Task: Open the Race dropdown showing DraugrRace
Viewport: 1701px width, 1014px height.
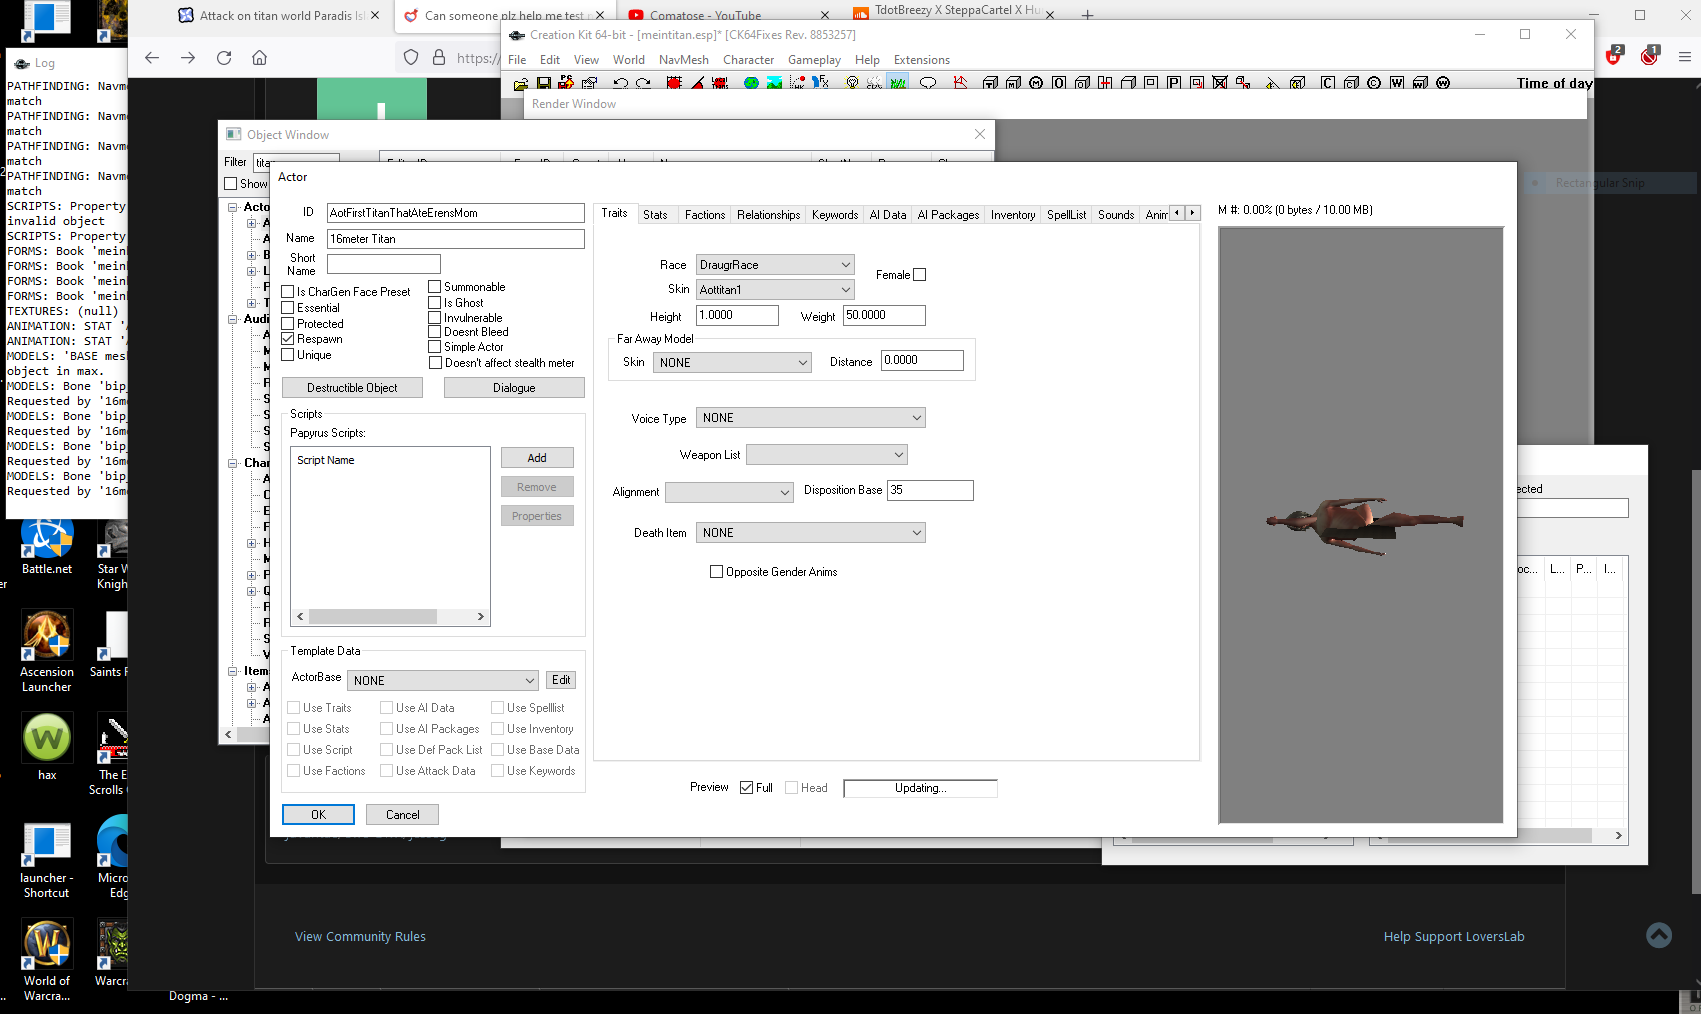Action: click(775, 265)
